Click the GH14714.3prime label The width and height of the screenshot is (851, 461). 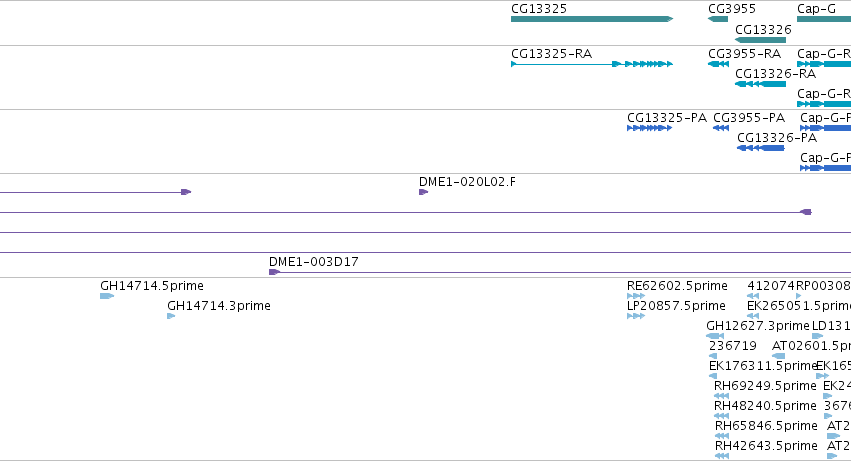pos(219,306)
